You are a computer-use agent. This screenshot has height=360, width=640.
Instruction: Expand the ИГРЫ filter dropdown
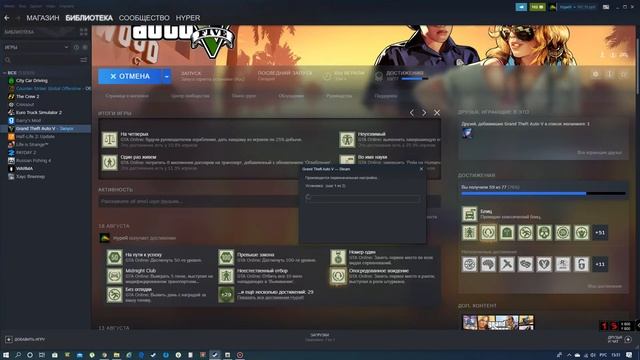click(x=66, y=47)
